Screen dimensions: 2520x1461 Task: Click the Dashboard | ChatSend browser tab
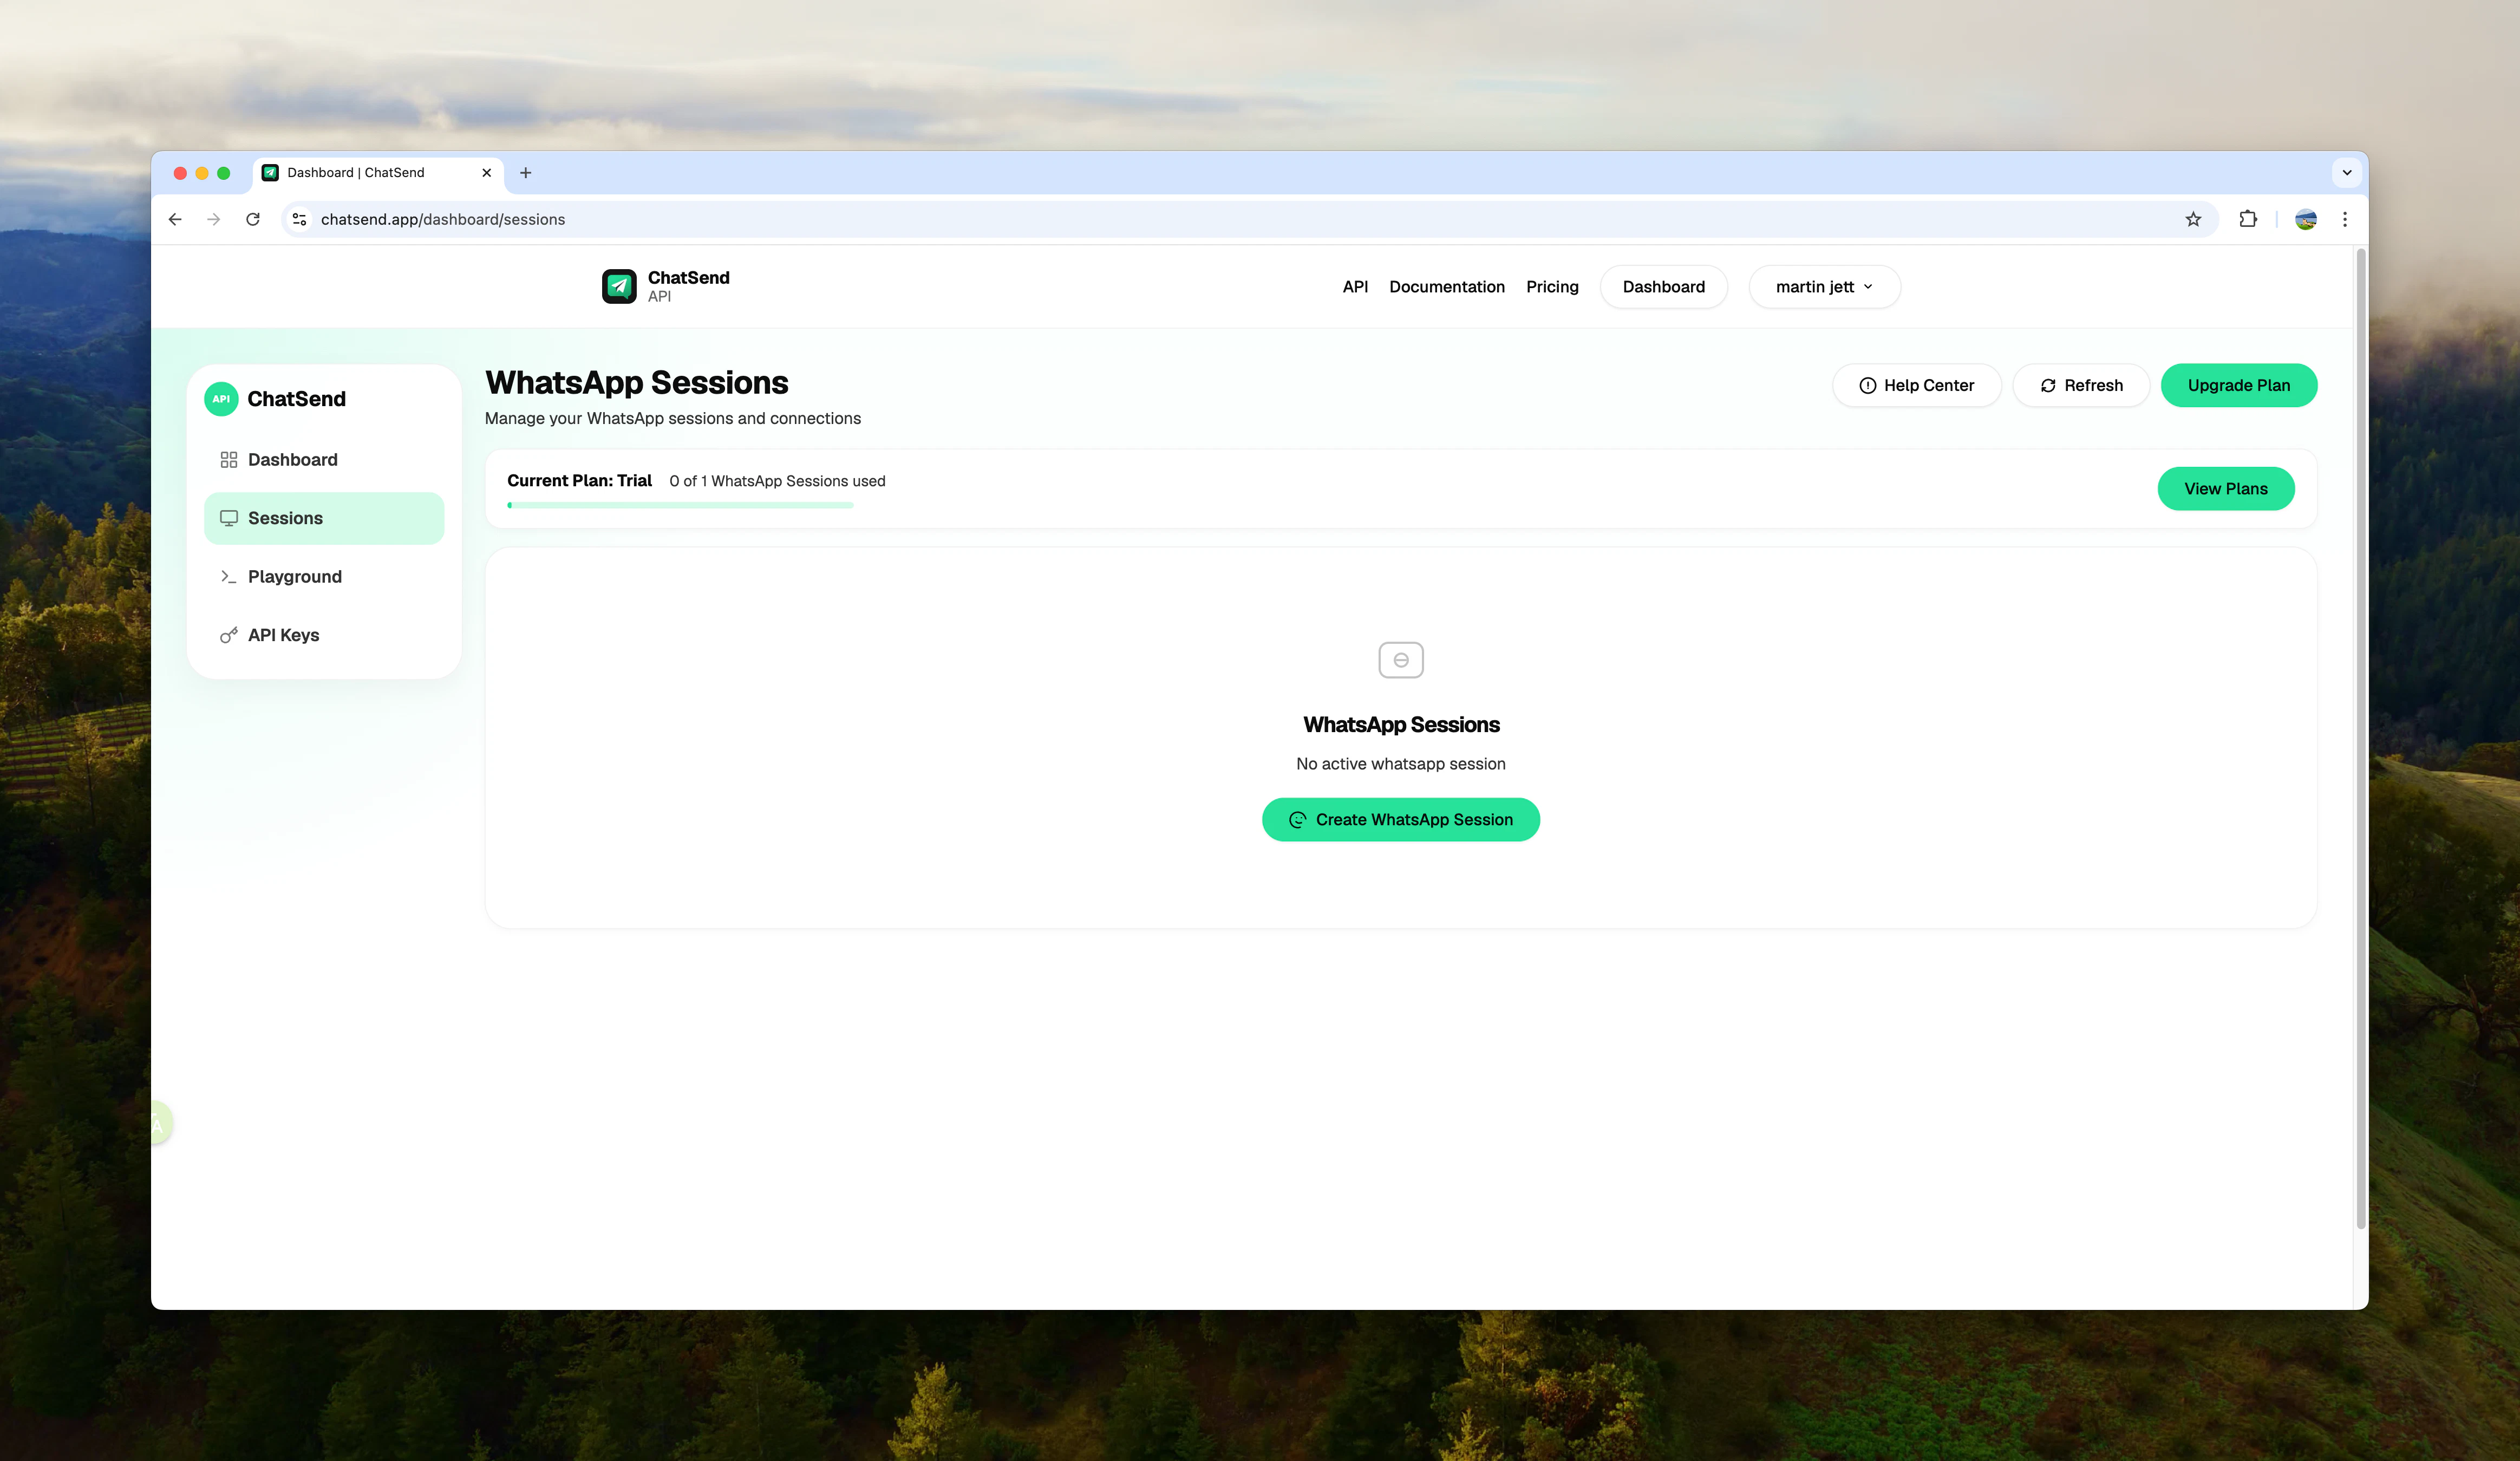(x=378, y=172)
